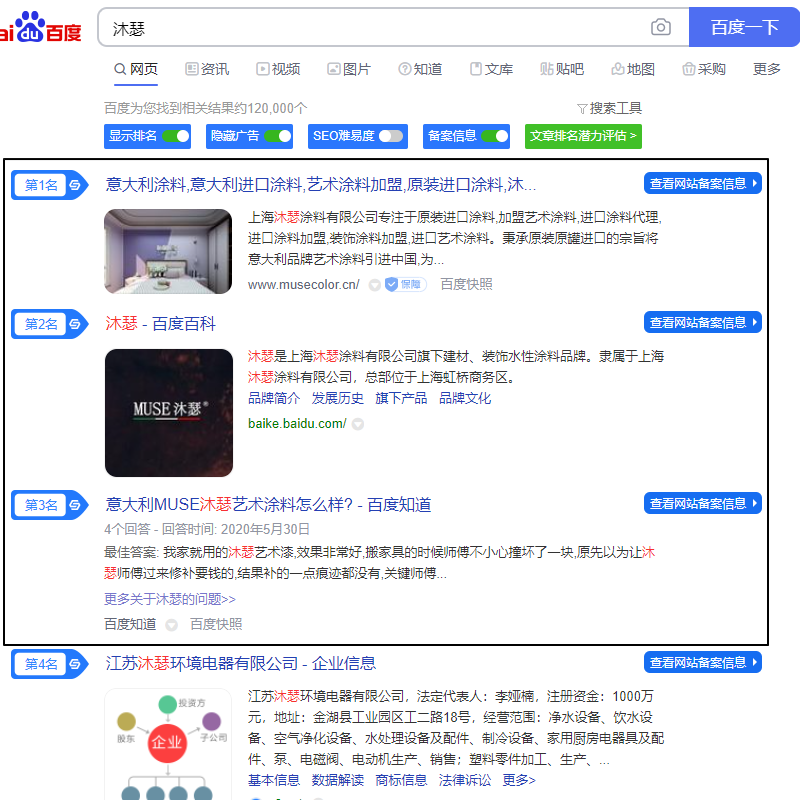Open 意大利涂料 first result title link
This screenshot has height=800, width=800.
[320, 184]
